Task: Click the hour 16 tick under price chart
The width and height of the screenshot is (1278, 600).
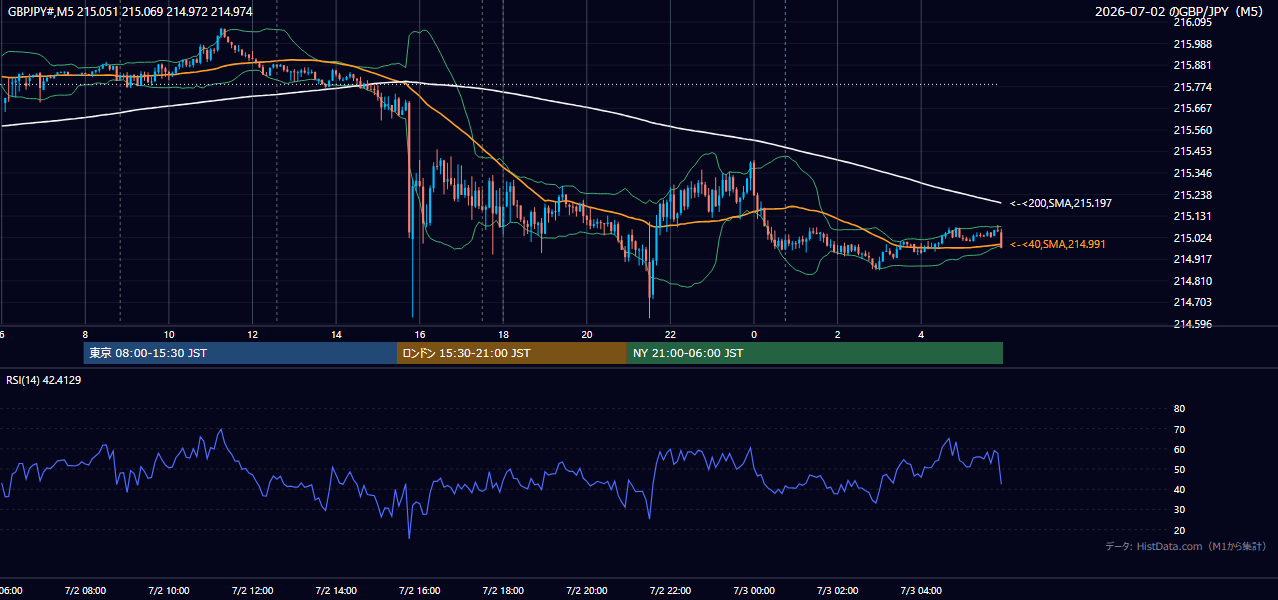Action: point(420,334)
